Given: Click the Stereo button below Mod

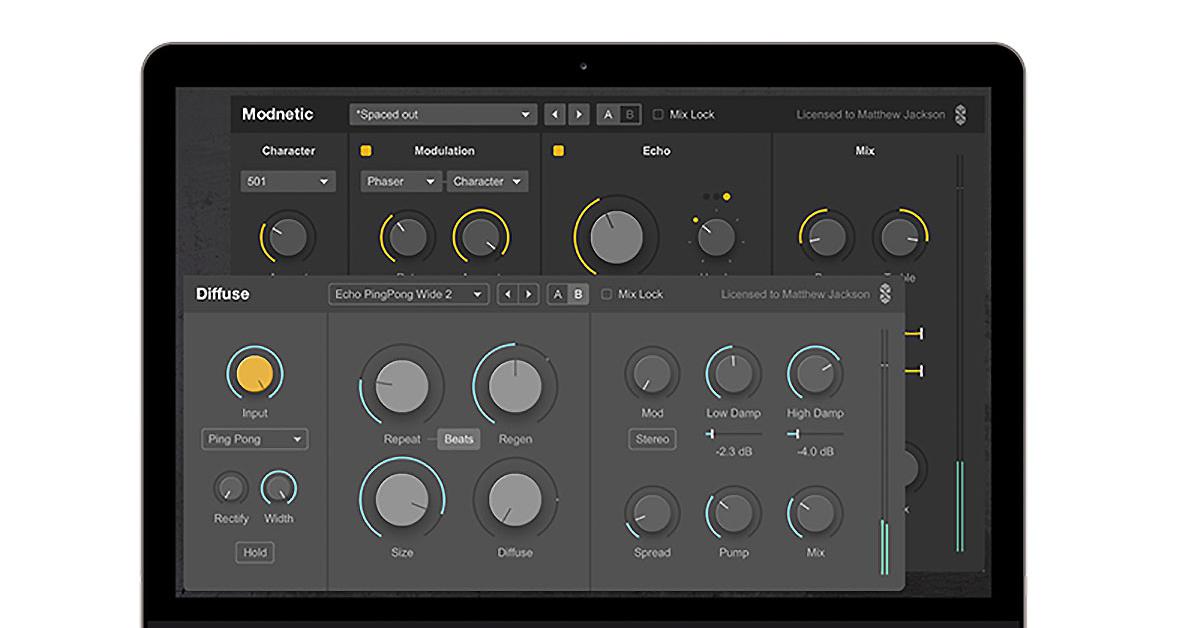Looking at the screenshot, I should point(652,439).
